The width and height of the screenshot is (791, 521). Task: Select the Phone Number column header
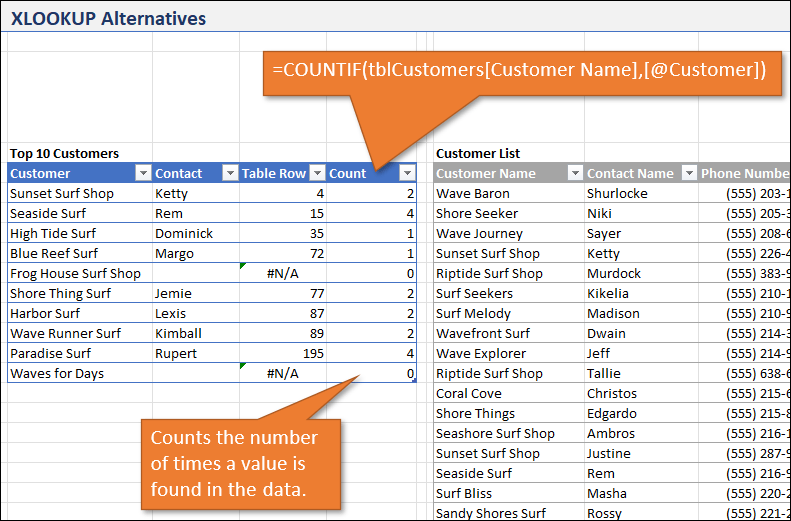pyautogui.click(x=744, y=173)
